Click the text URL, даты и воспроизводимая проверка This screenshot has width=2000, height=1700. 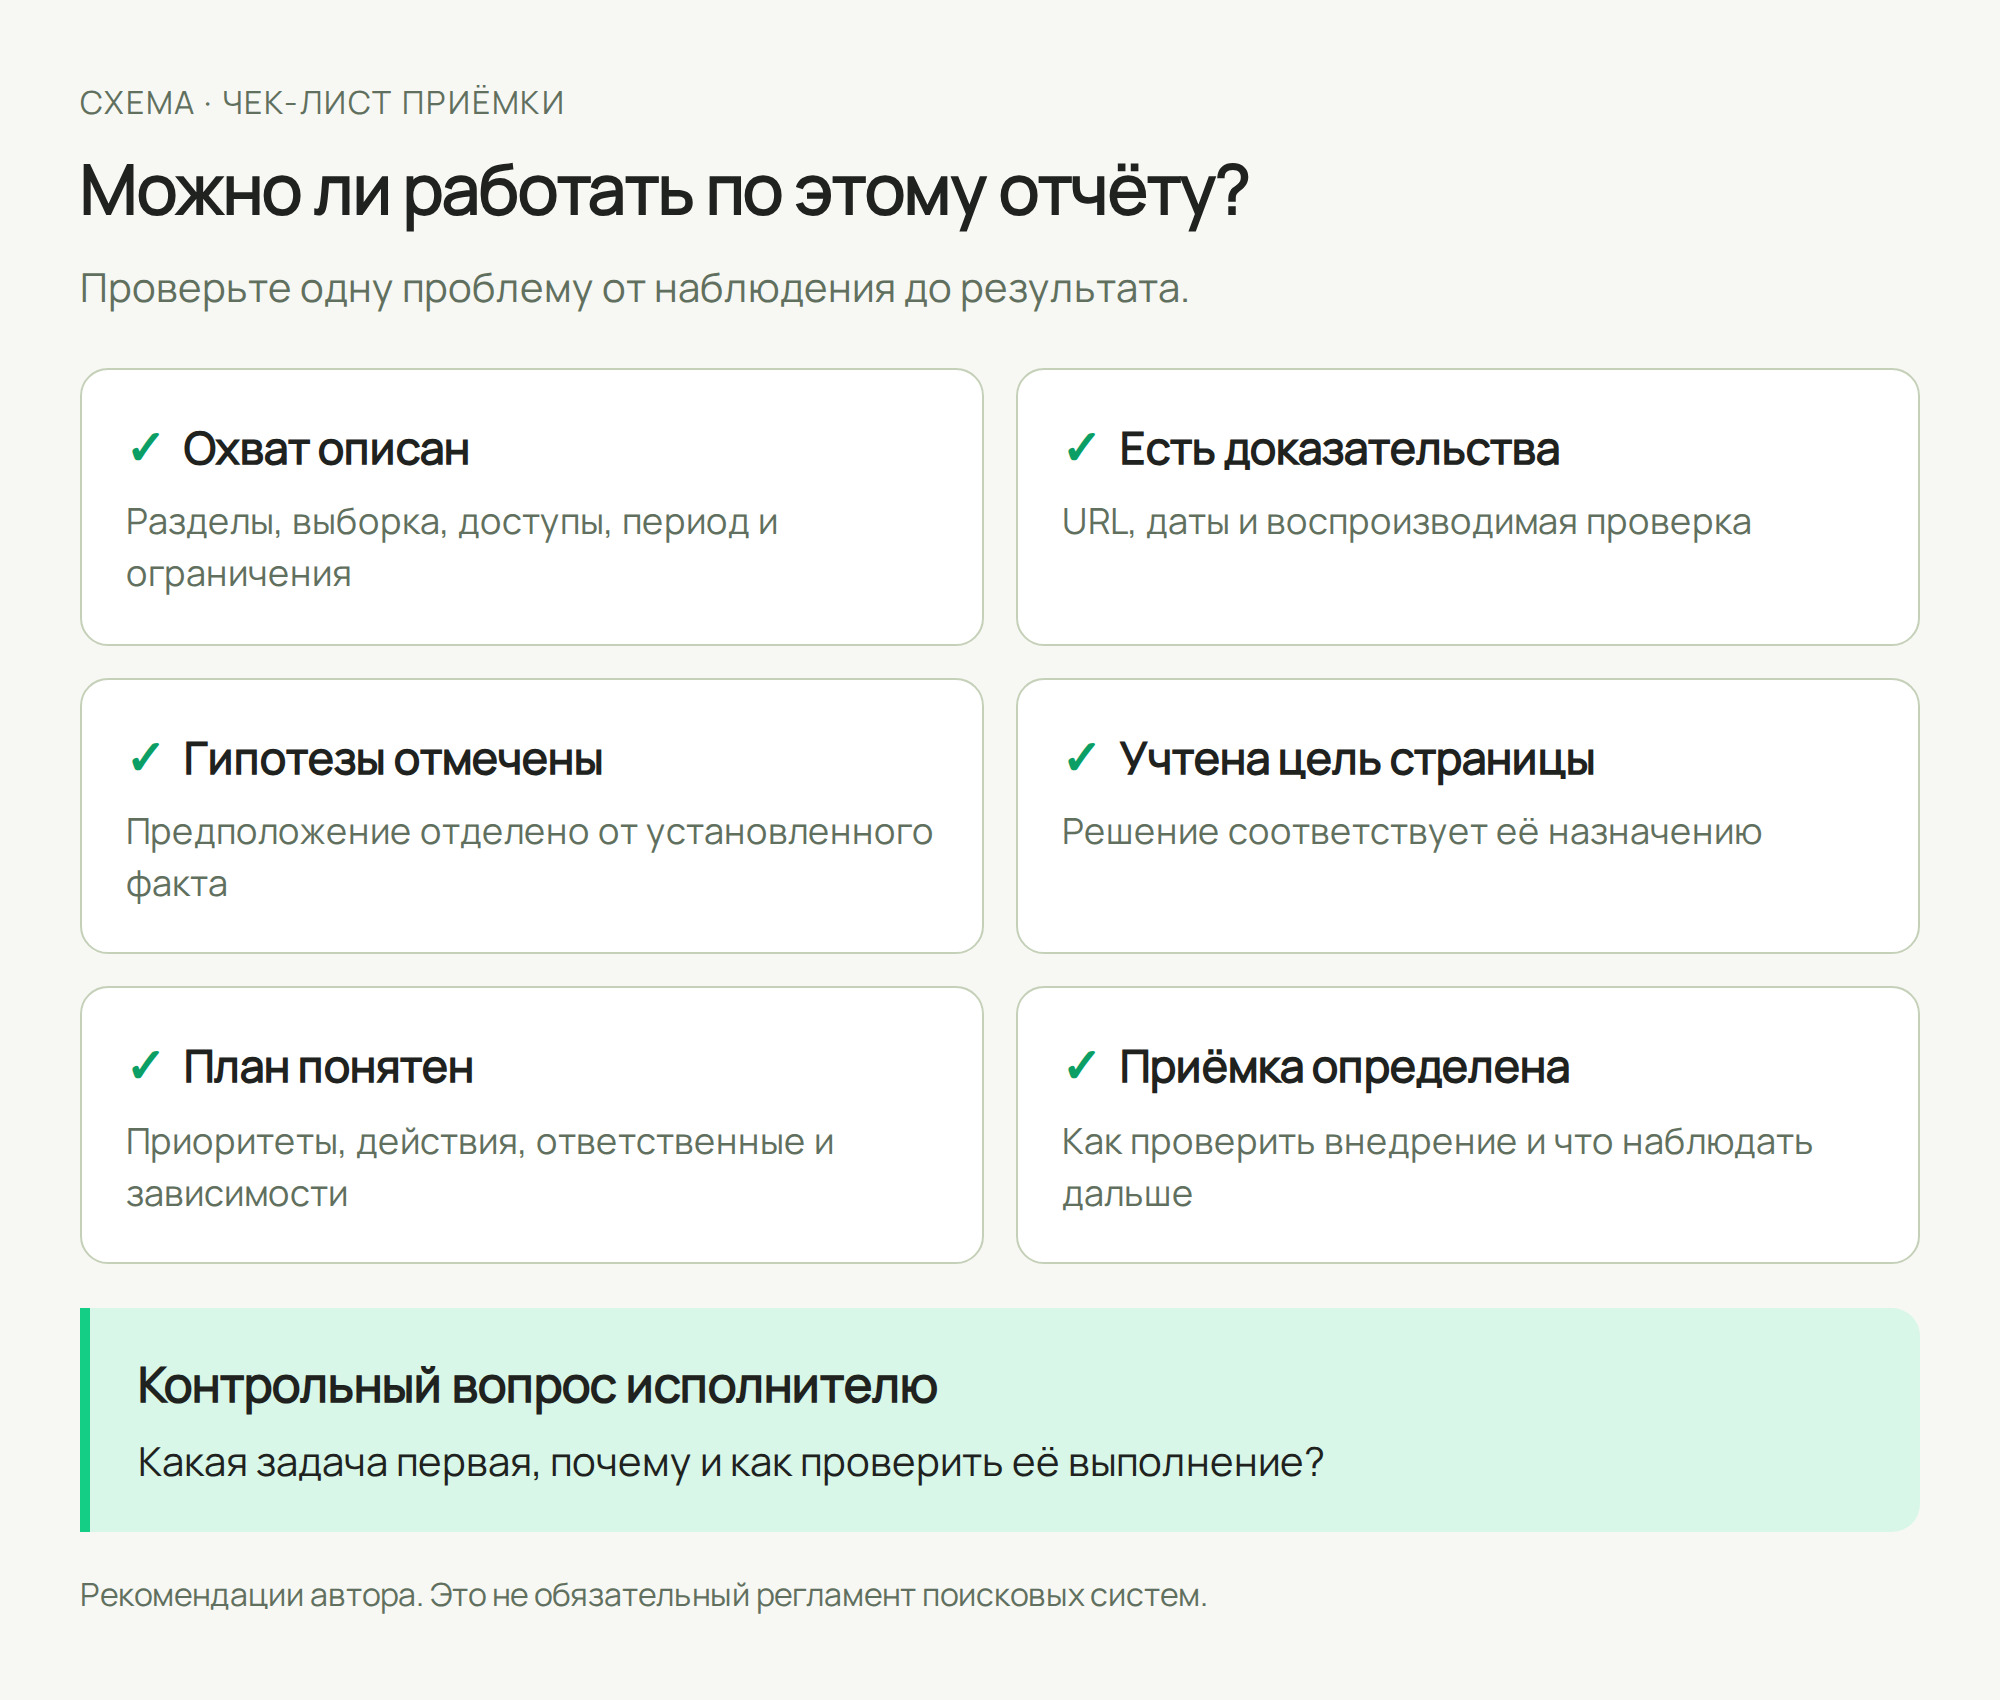pos(1406,523)
